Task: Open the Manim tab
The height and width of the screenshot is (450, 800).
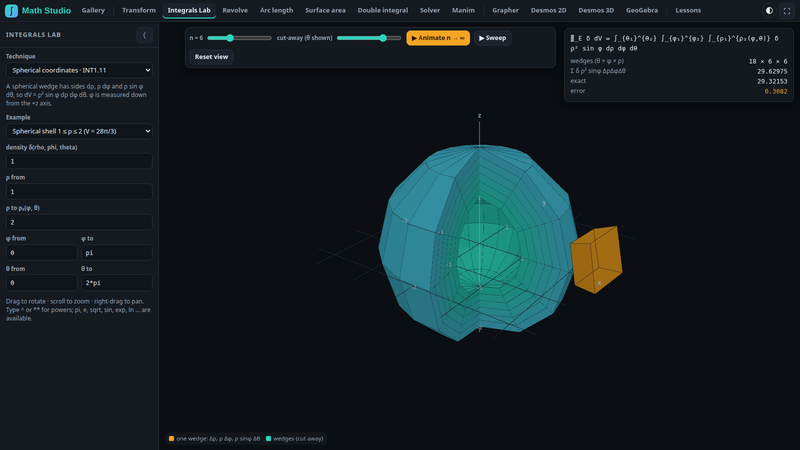Action: point(463,10)
